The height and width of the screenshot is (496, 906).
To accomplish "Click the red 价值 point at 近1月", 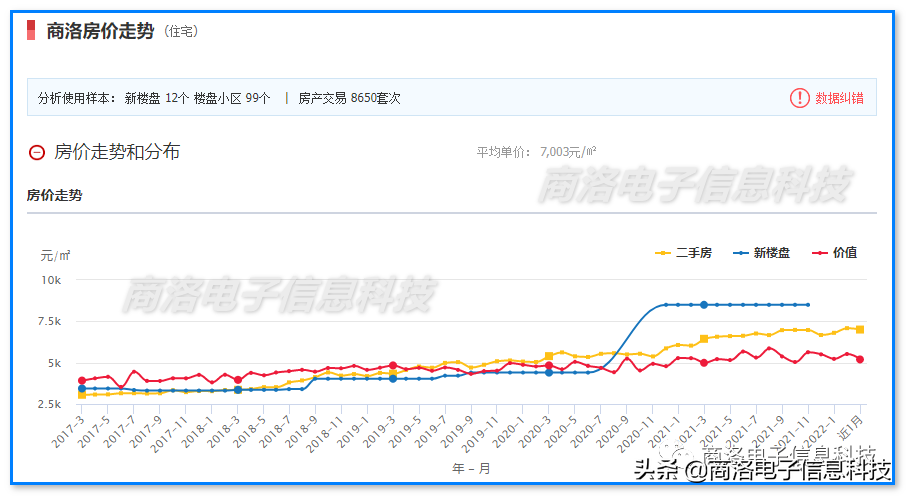I will click(x=860, y=360).
